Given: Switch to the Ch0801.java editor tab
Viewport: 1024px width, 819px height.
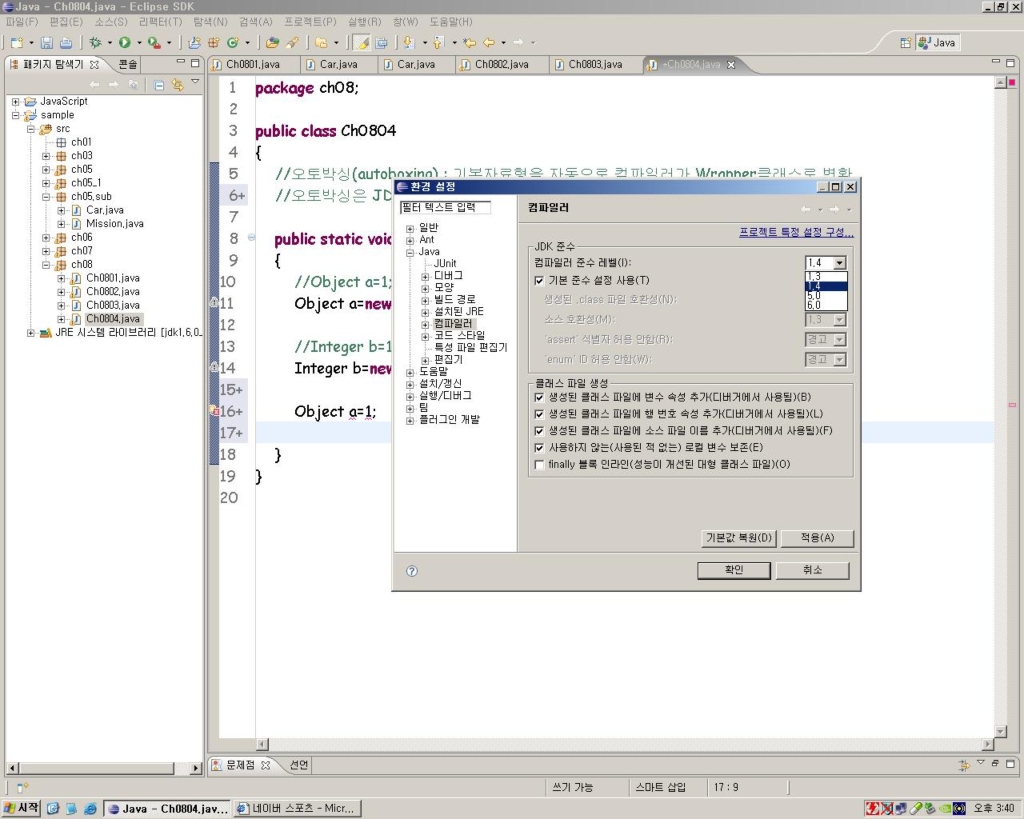Looking at the screenshot, I should click(253, 64).
